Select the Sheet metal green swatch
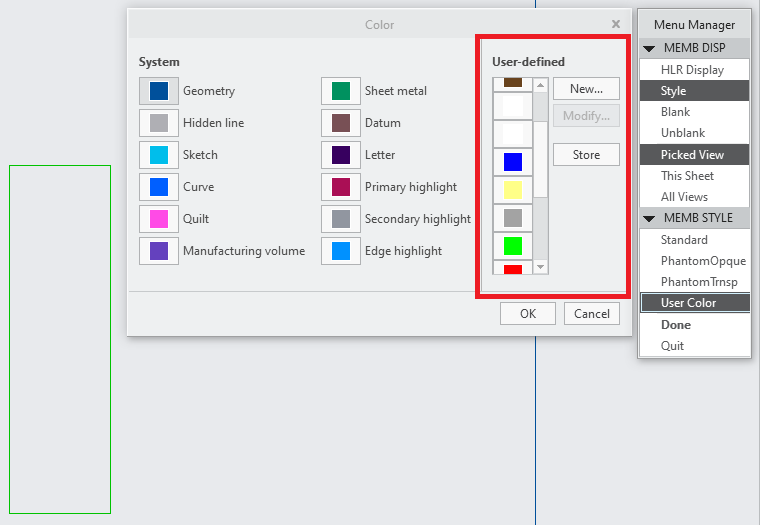This screenshot has width=760, height=525. click(341, 91)
